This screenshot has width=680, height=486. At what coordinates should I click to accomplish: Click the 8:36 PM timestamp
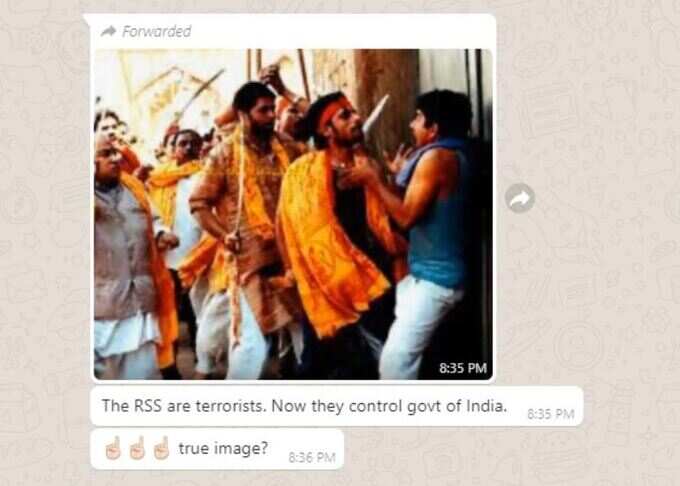[x=312, y=457]
